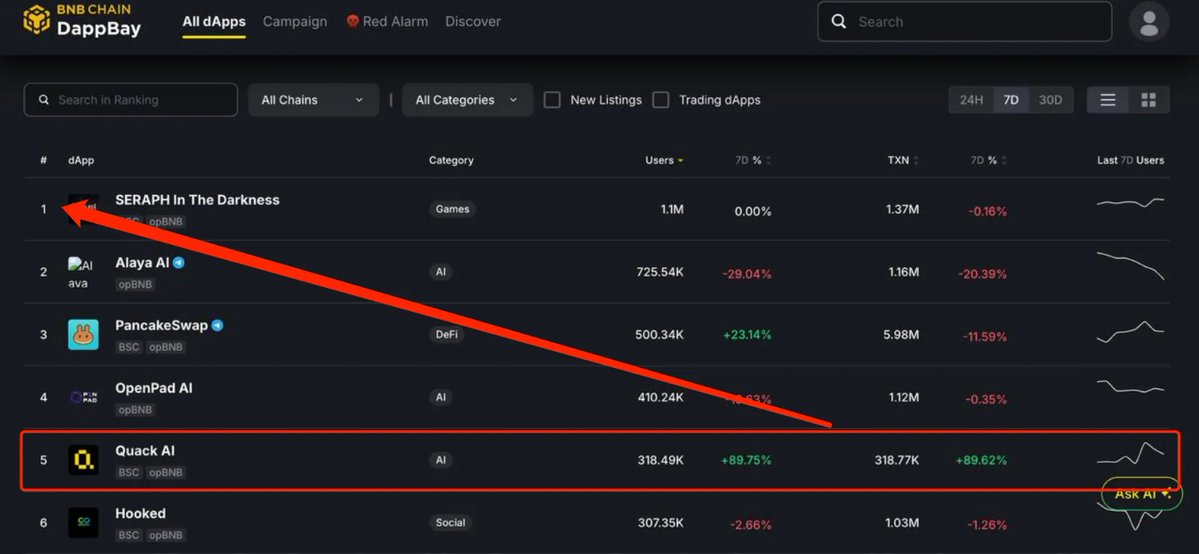Screen dimensions: 1199x554
Task: Select the 7D time range
Action: (x=1011, y=99)
